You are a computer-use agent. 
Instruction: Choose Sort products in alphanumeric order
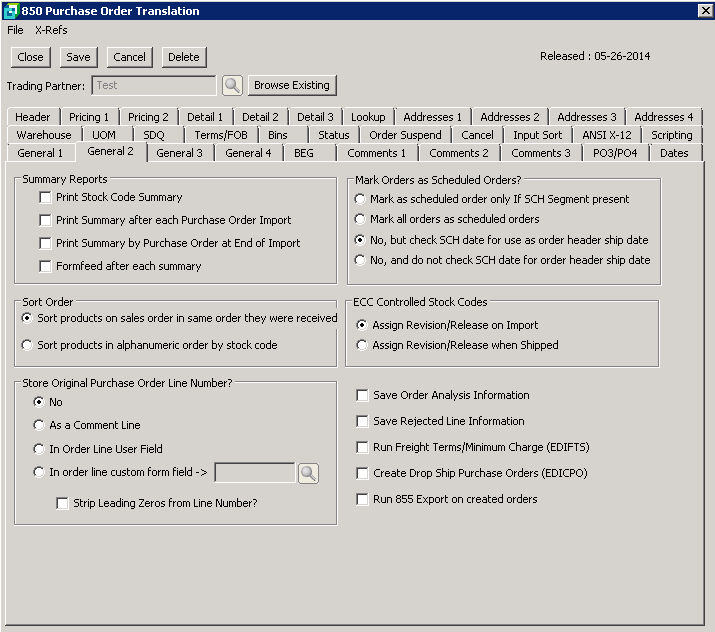(27, 346)
